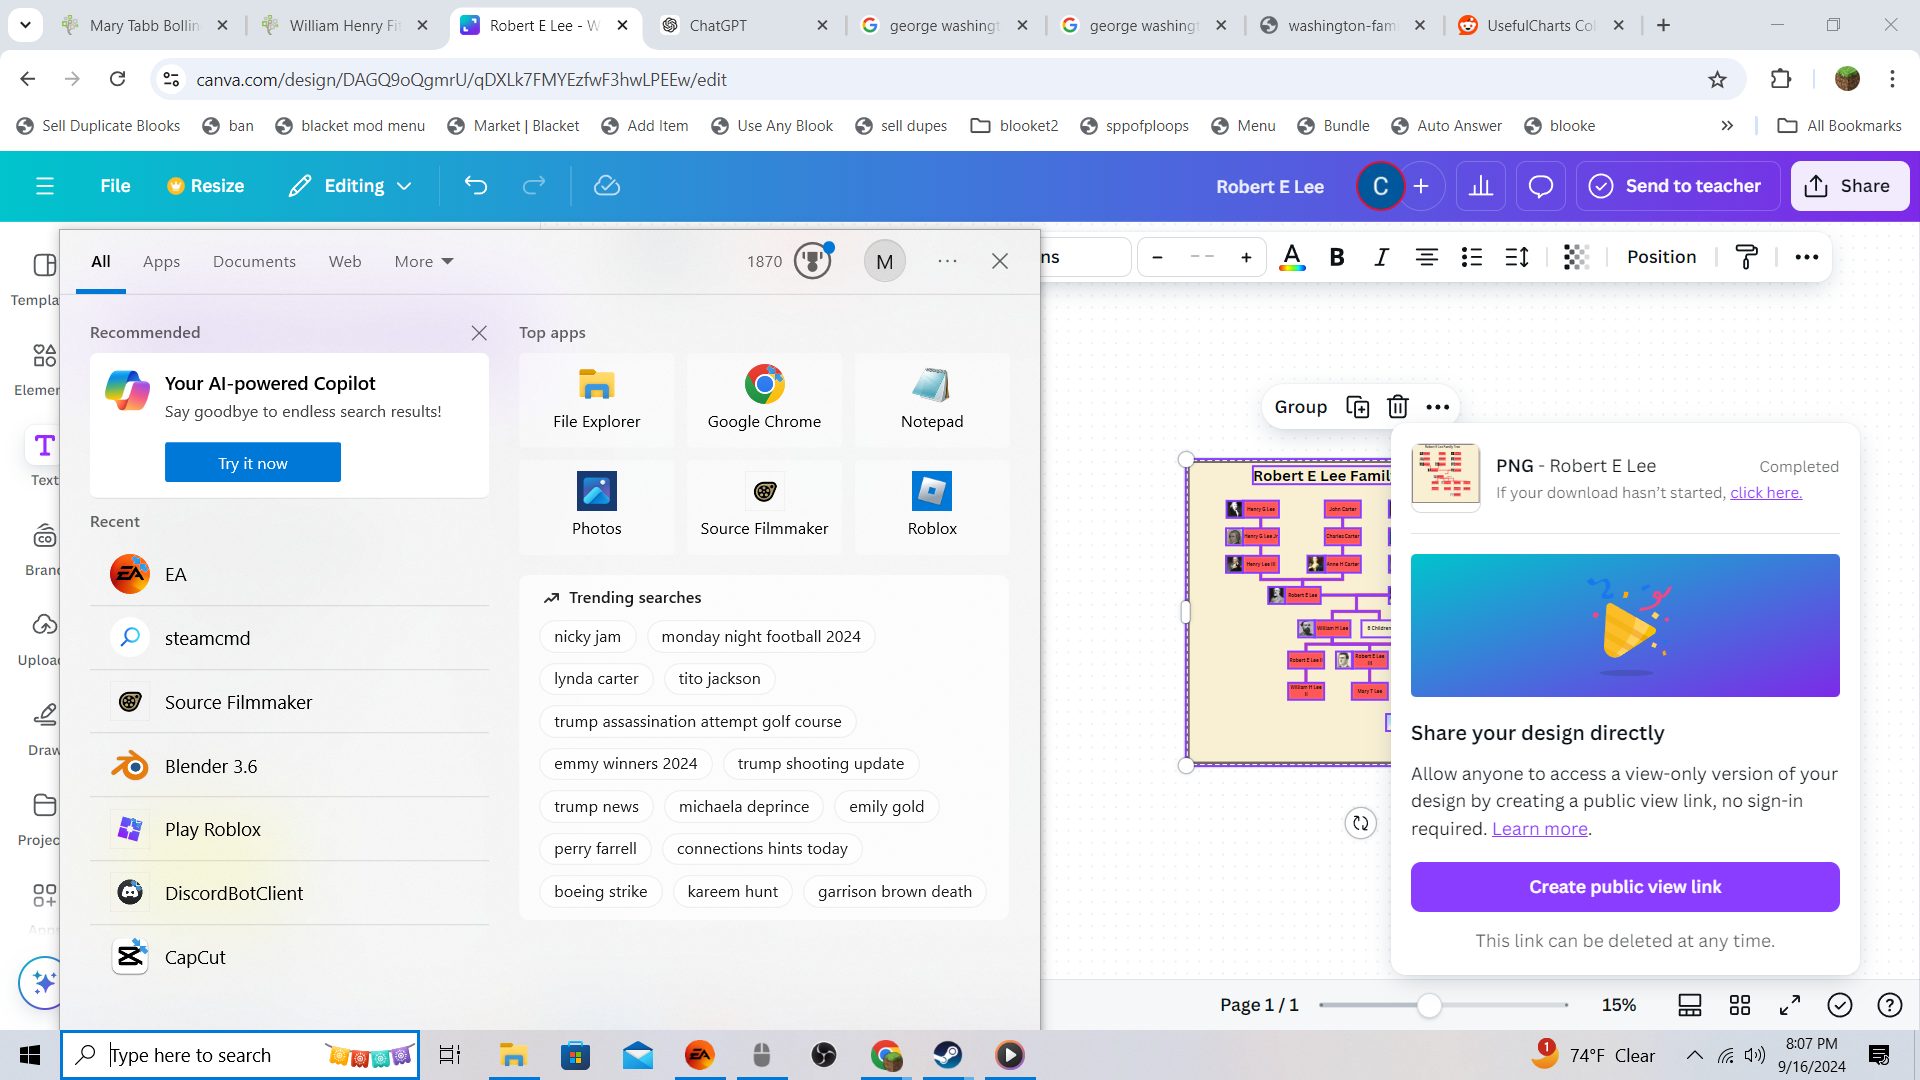The width and height of the screenshot is (1920, 1080).
Task: Follow the Learn more link
Action: 1540,829
